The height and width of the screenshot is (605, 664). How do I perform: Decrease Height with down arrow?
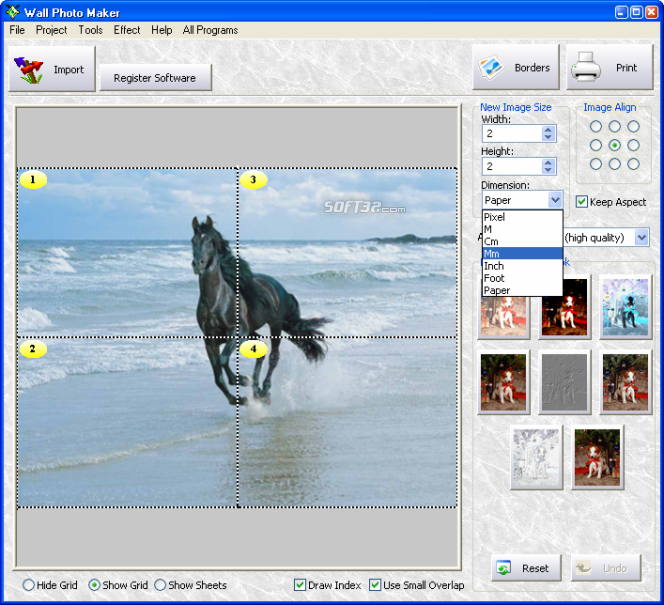click(548, 170)
